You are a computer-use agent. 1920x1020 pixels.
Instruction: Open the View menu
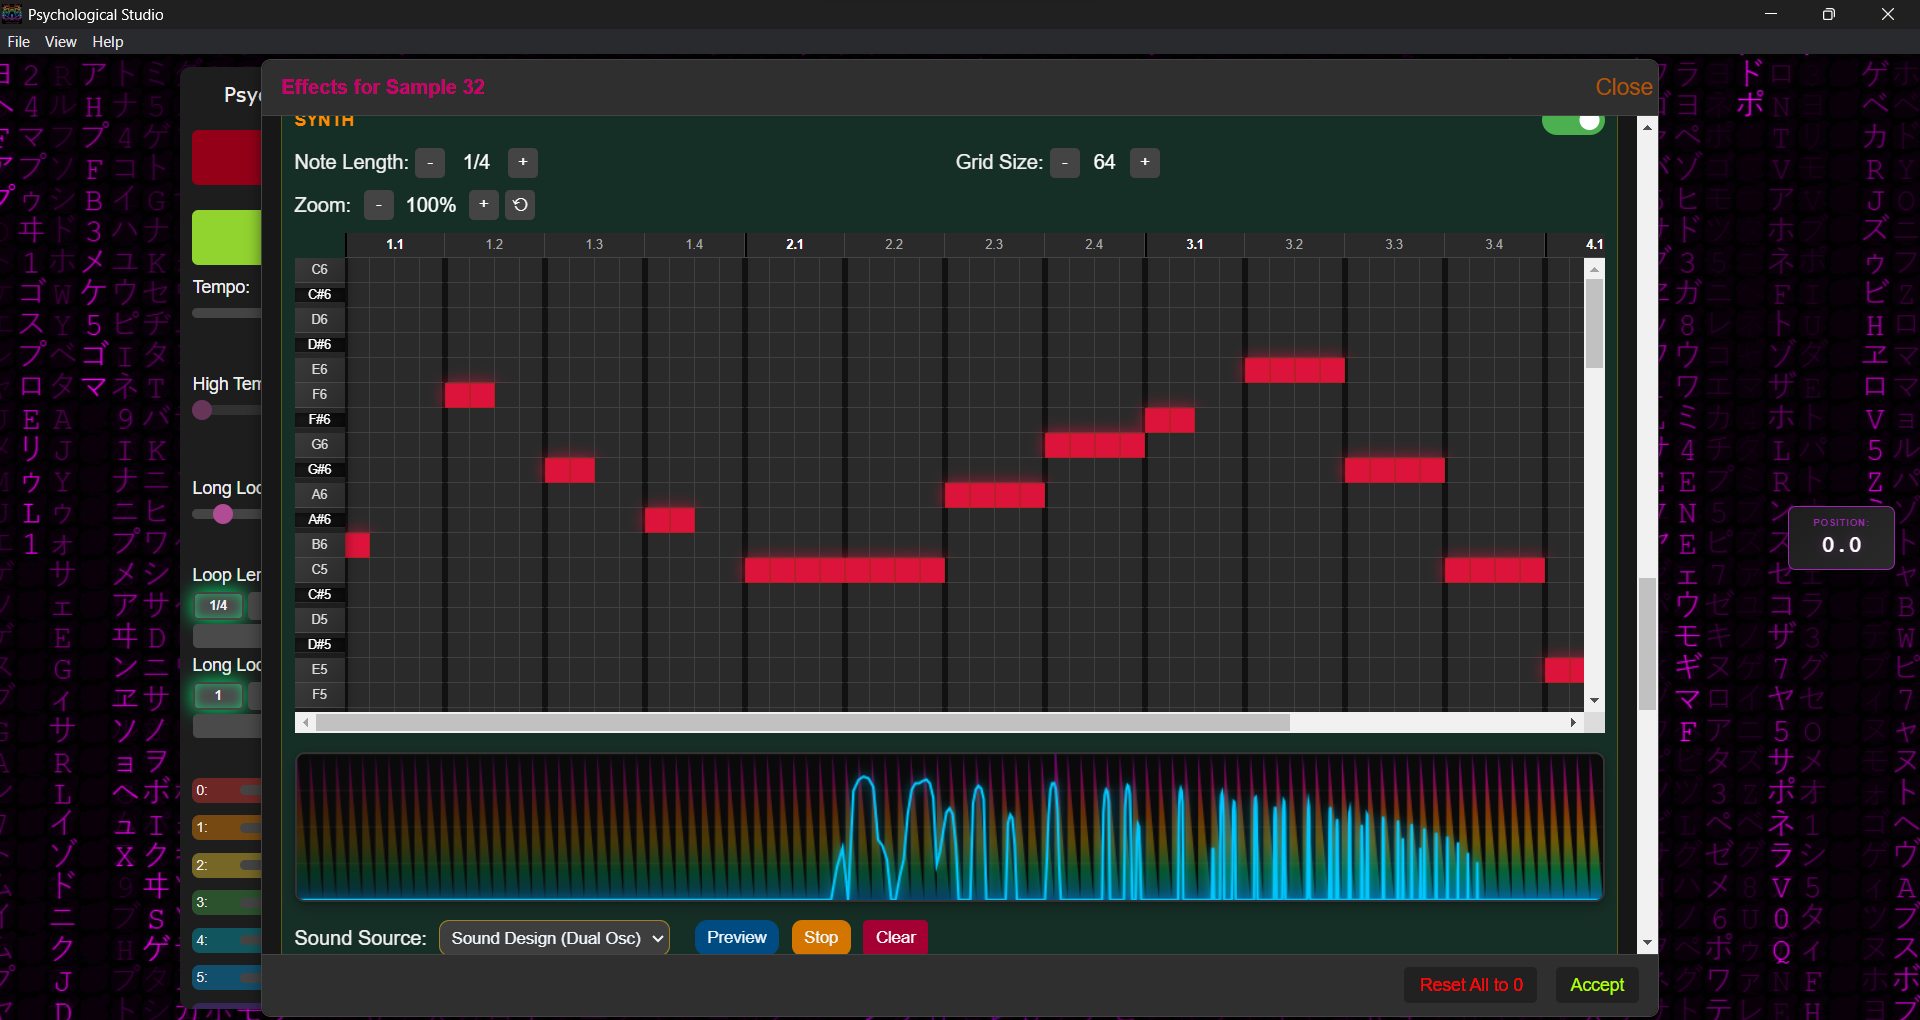click(x=60, y=42)
